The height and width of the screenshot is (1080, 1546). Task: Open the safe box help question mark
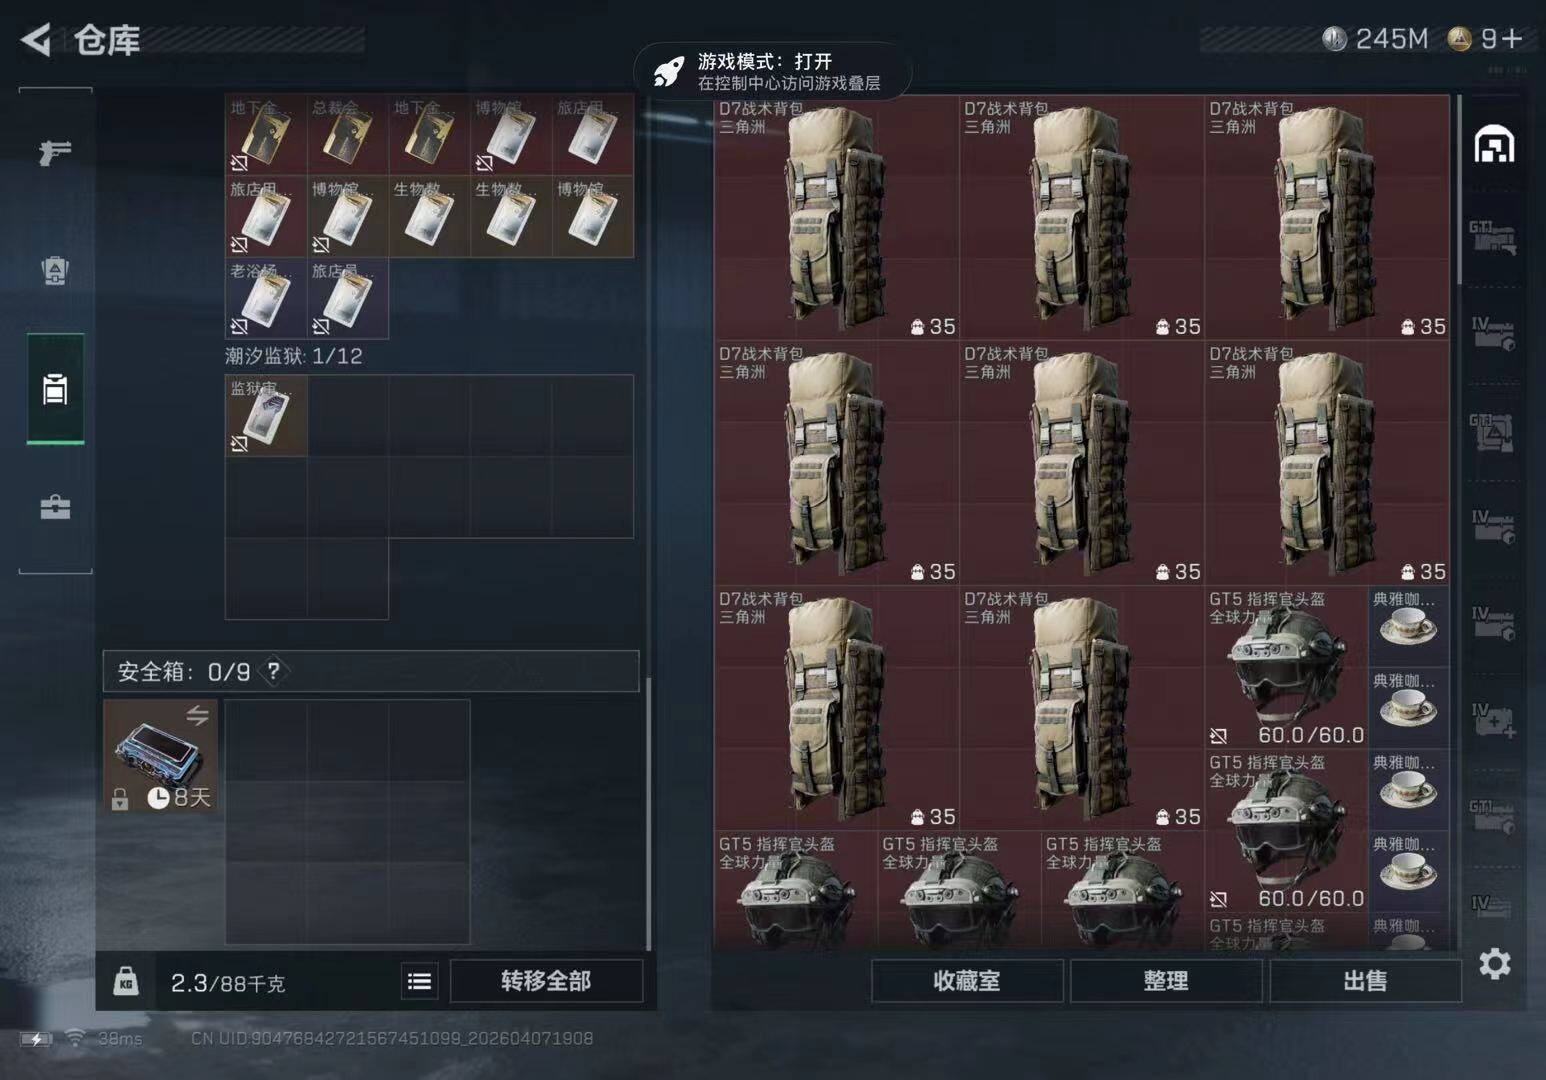[x=273, y=671]
